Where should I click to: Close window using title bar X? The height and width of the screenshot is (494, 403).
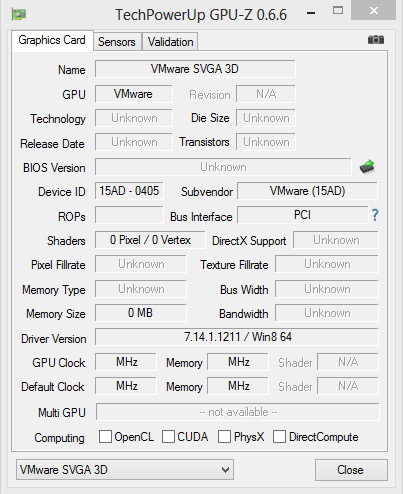374,11
